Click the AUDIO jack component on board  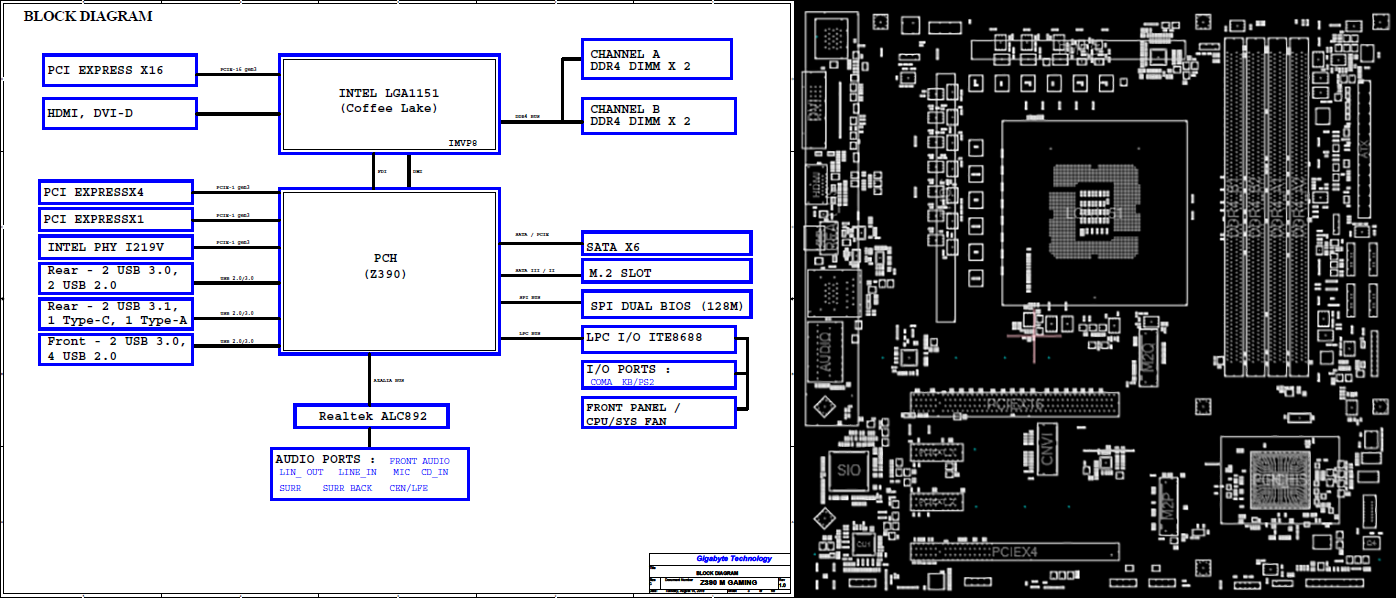pos(827,350)
